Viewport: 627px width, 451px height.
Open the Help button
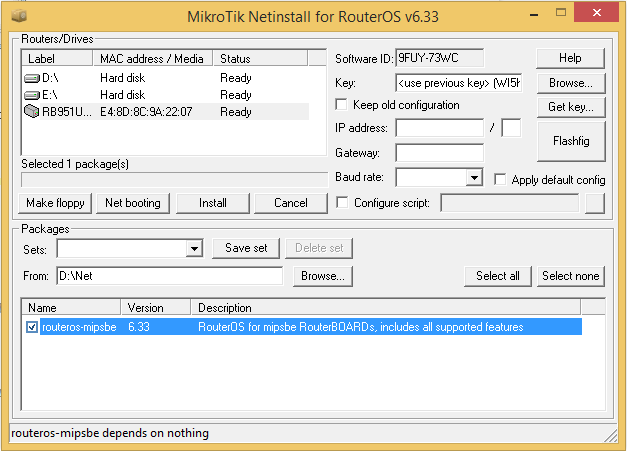coord(570,58)
